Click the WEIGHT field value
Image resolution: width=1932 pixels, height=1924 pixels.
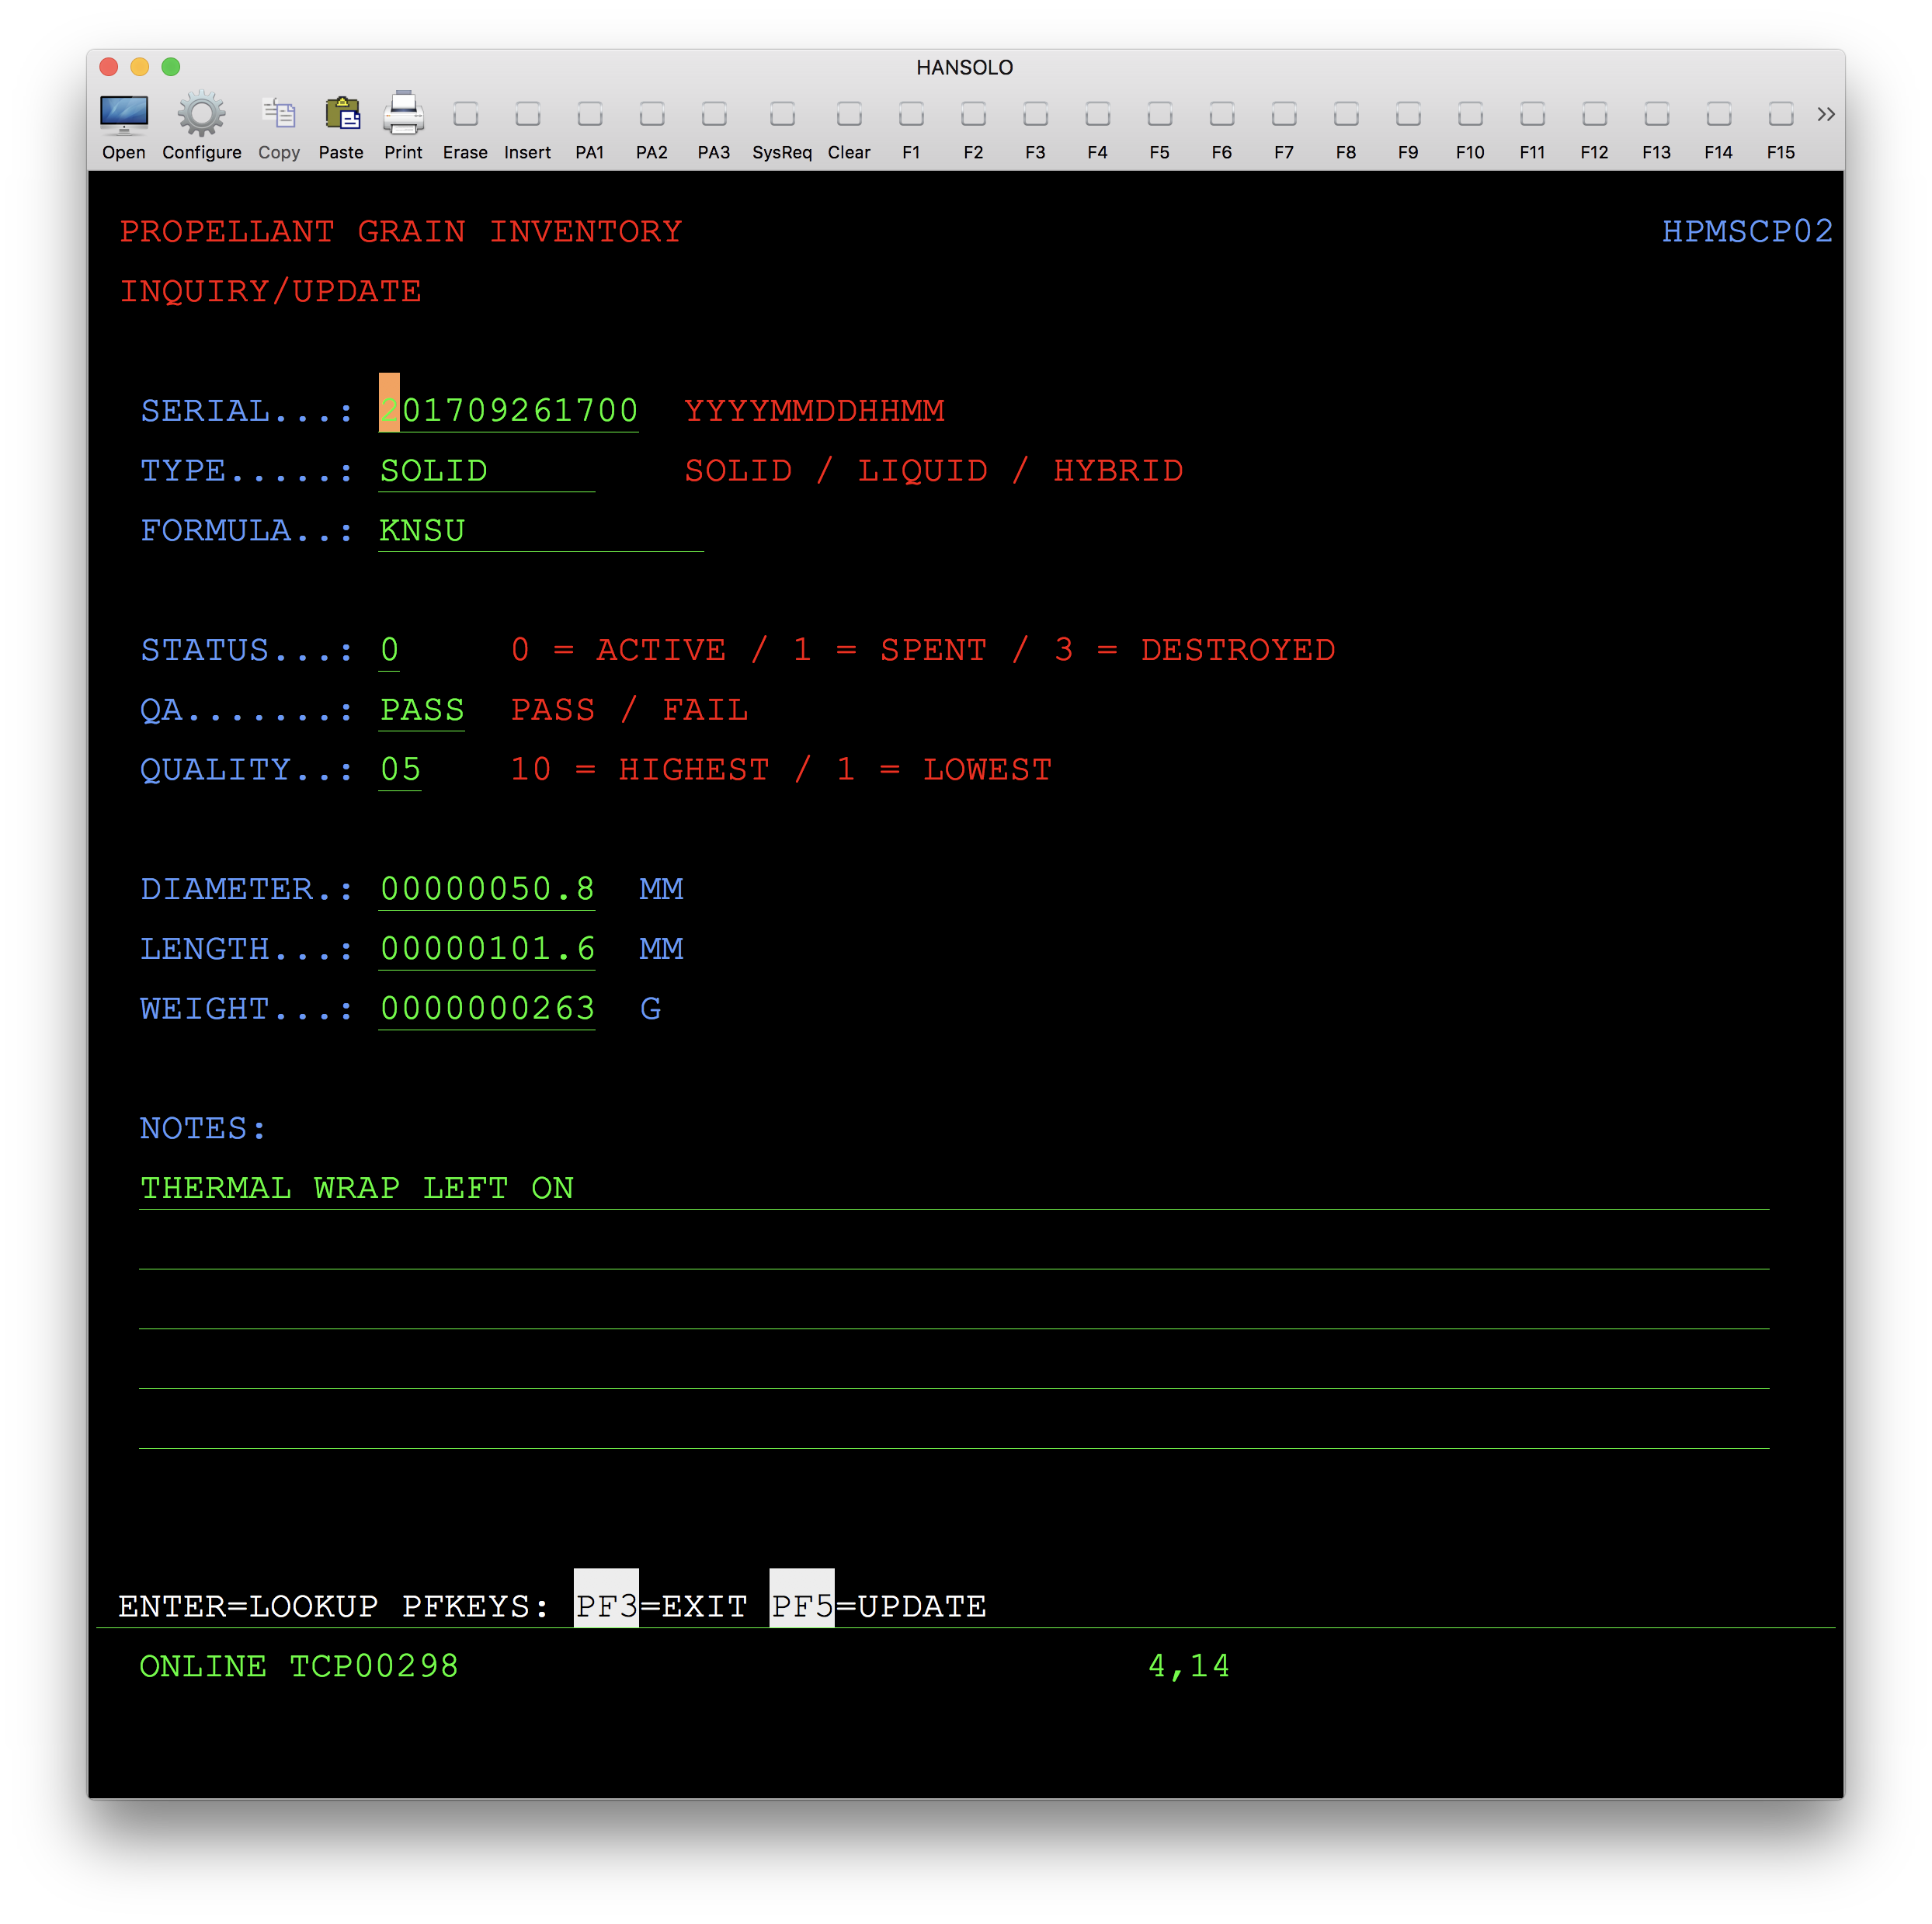[487, 1008]
